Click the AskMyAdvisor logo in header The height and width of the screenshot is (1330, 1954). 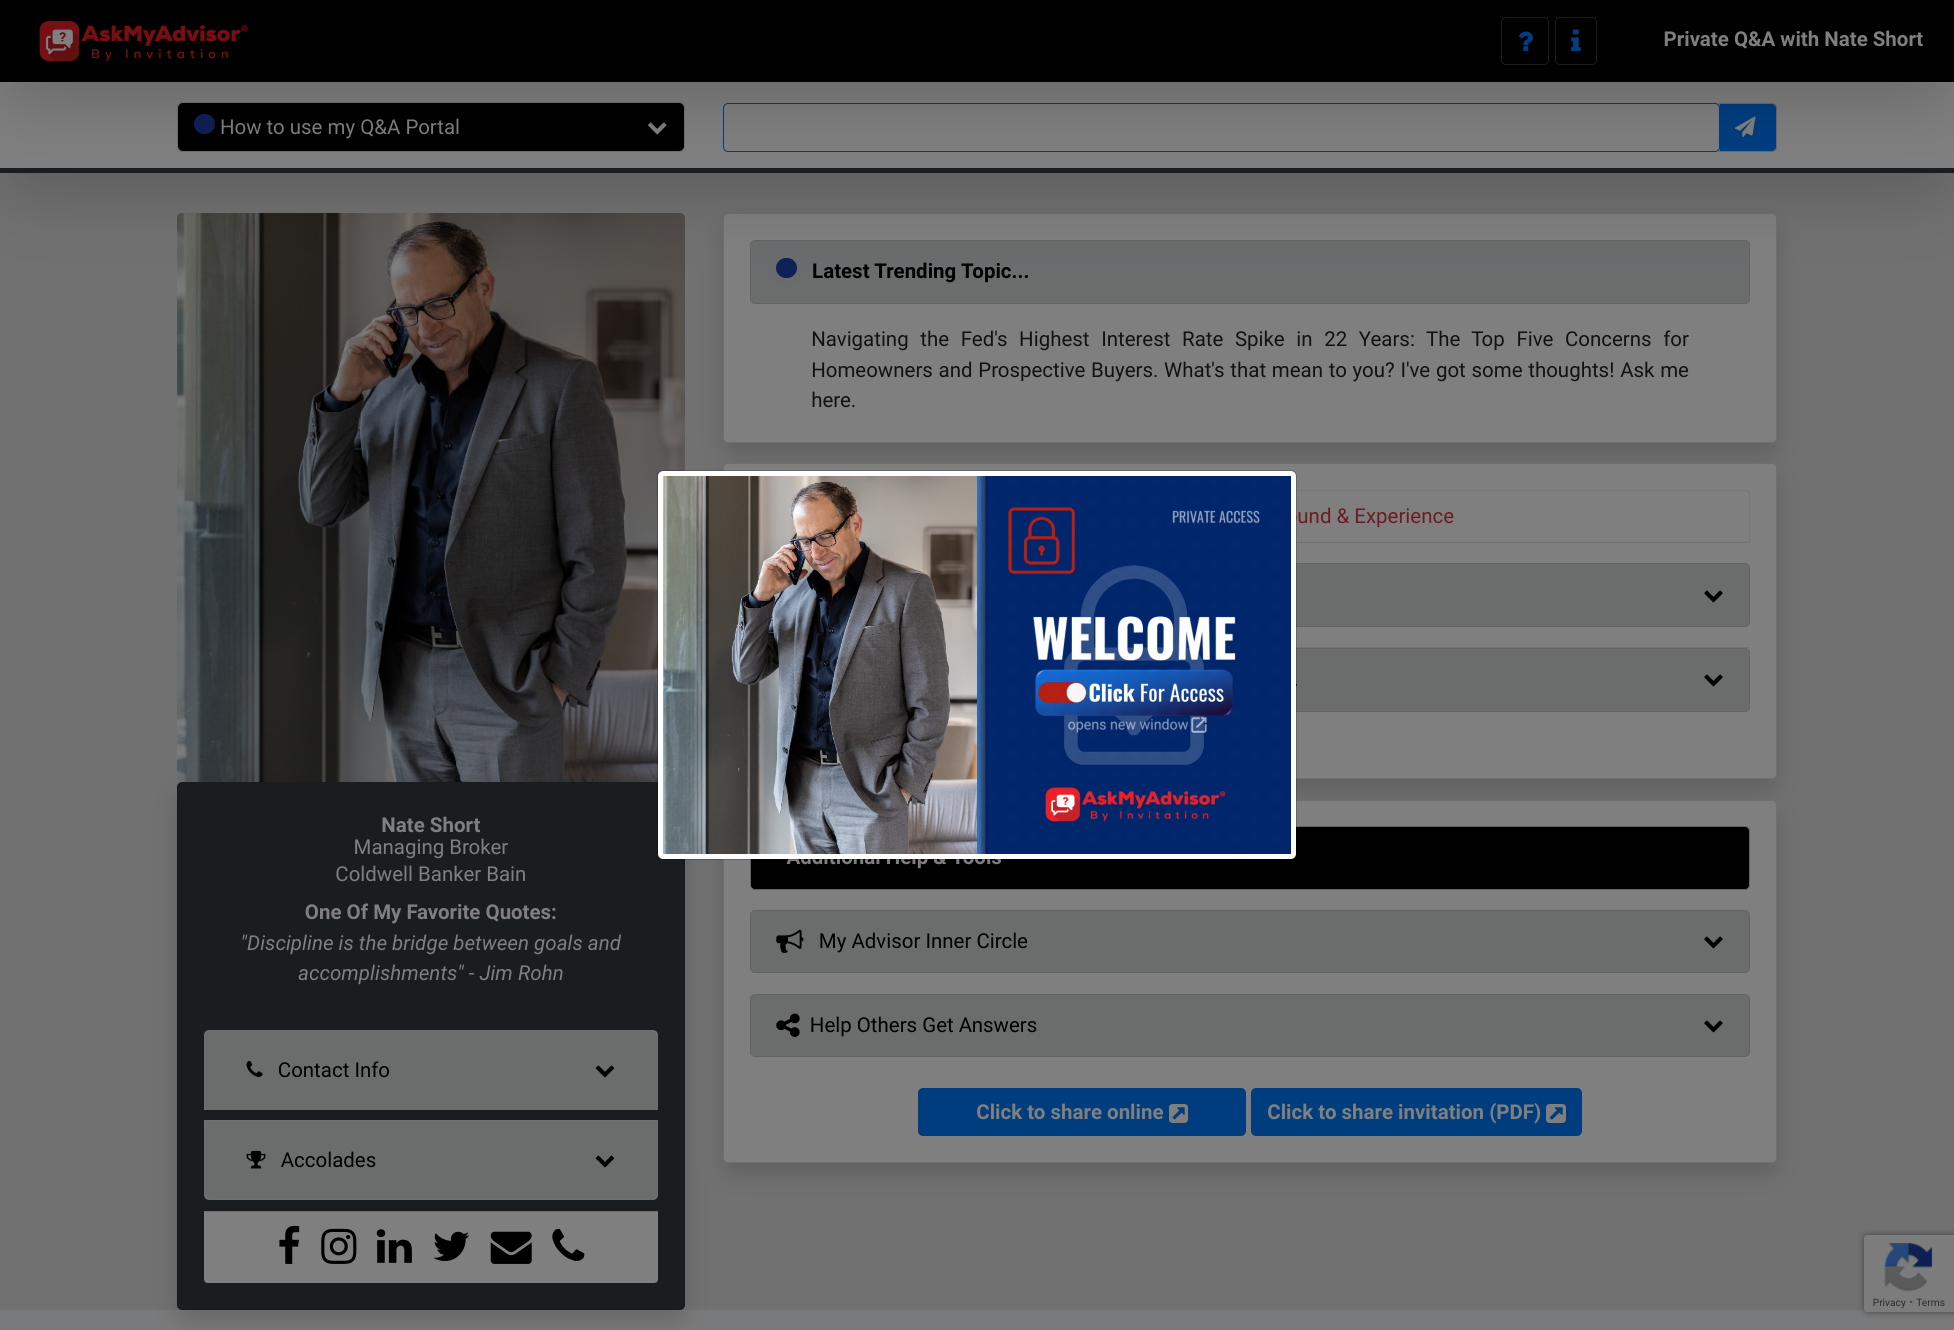click(x=144, y=41)
